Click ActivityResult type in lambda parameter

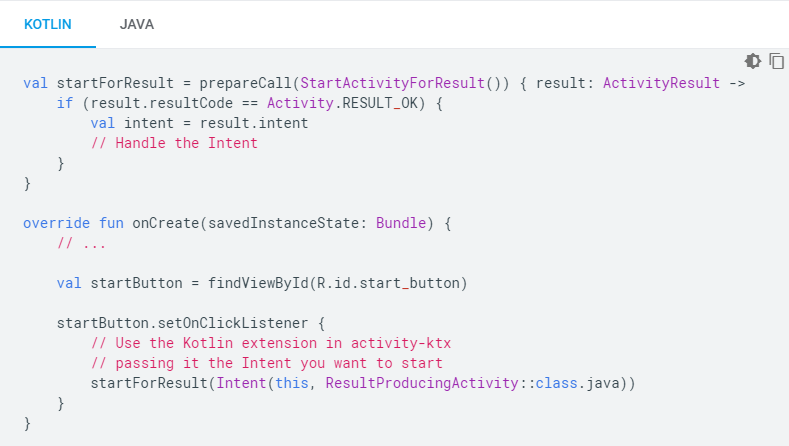coord(661,83)
